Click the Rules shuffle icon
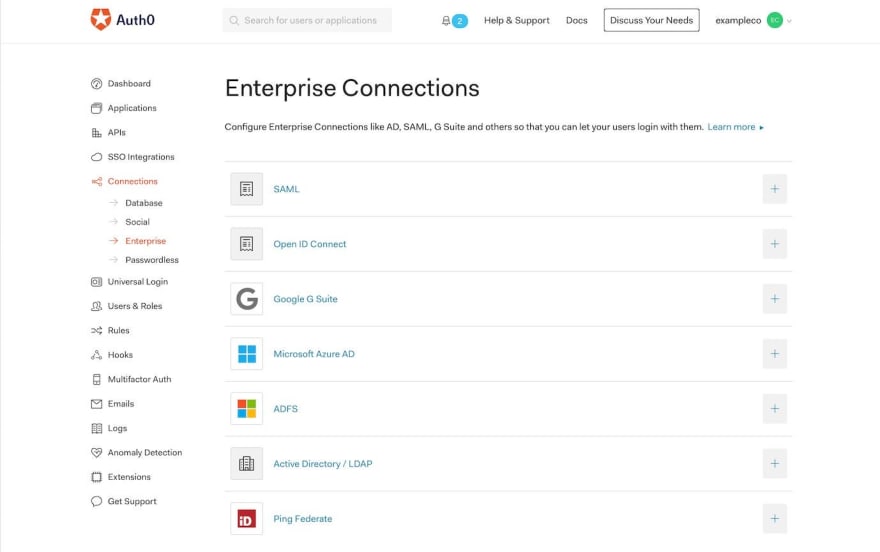Viewport: 880px width, 552px height. point(97,330)
